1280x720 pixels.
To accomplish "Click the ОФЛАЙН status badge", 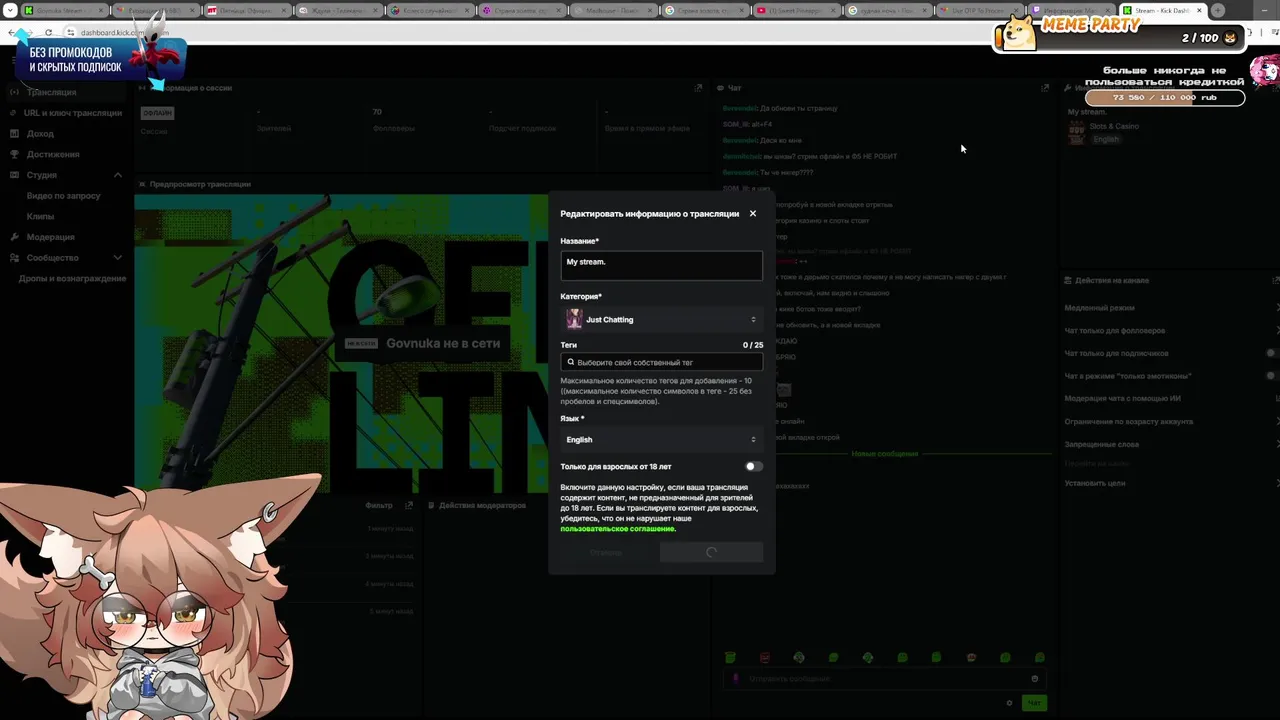I will click(157, 113).
